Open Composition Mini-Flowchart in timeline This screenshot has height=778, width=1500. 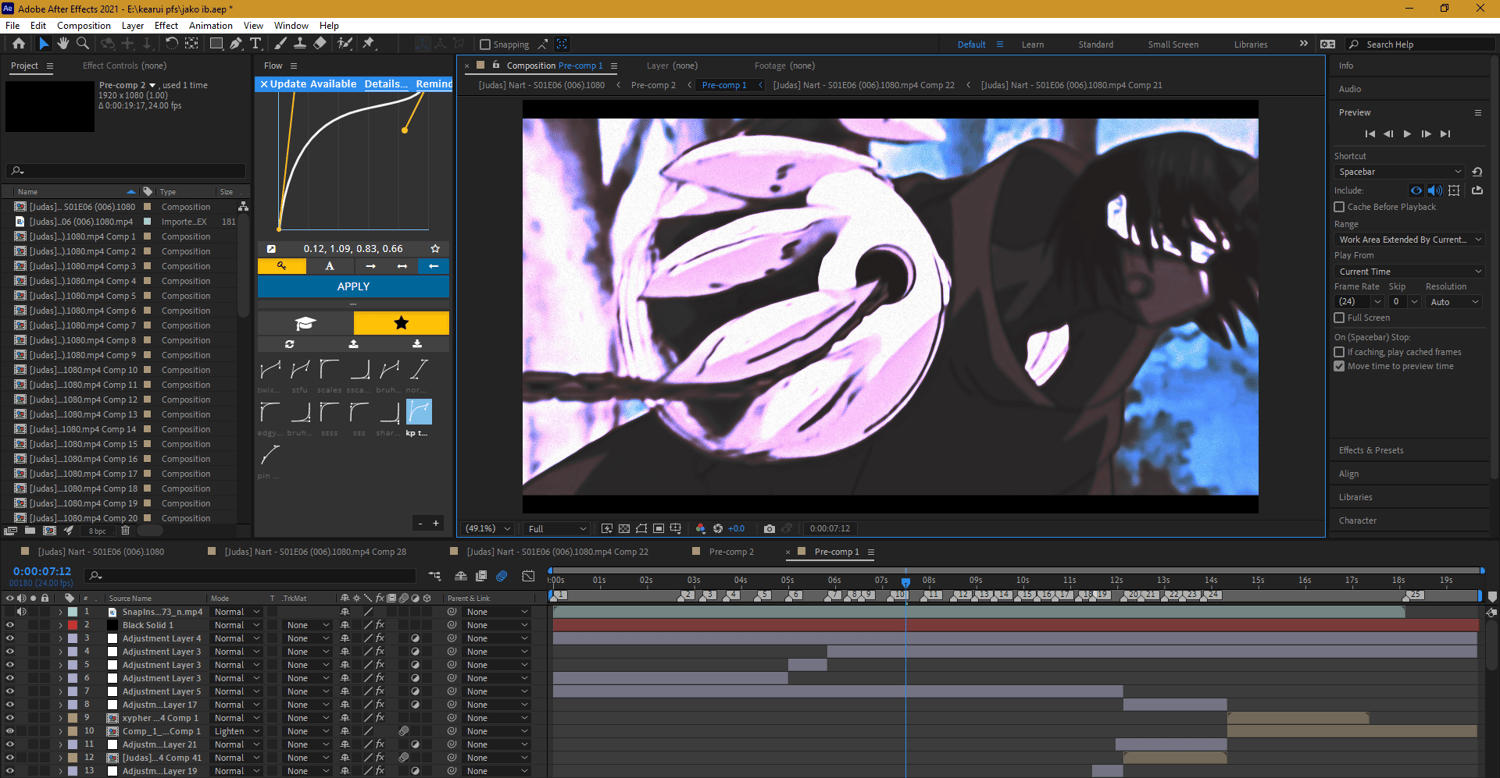coord(435,576)
